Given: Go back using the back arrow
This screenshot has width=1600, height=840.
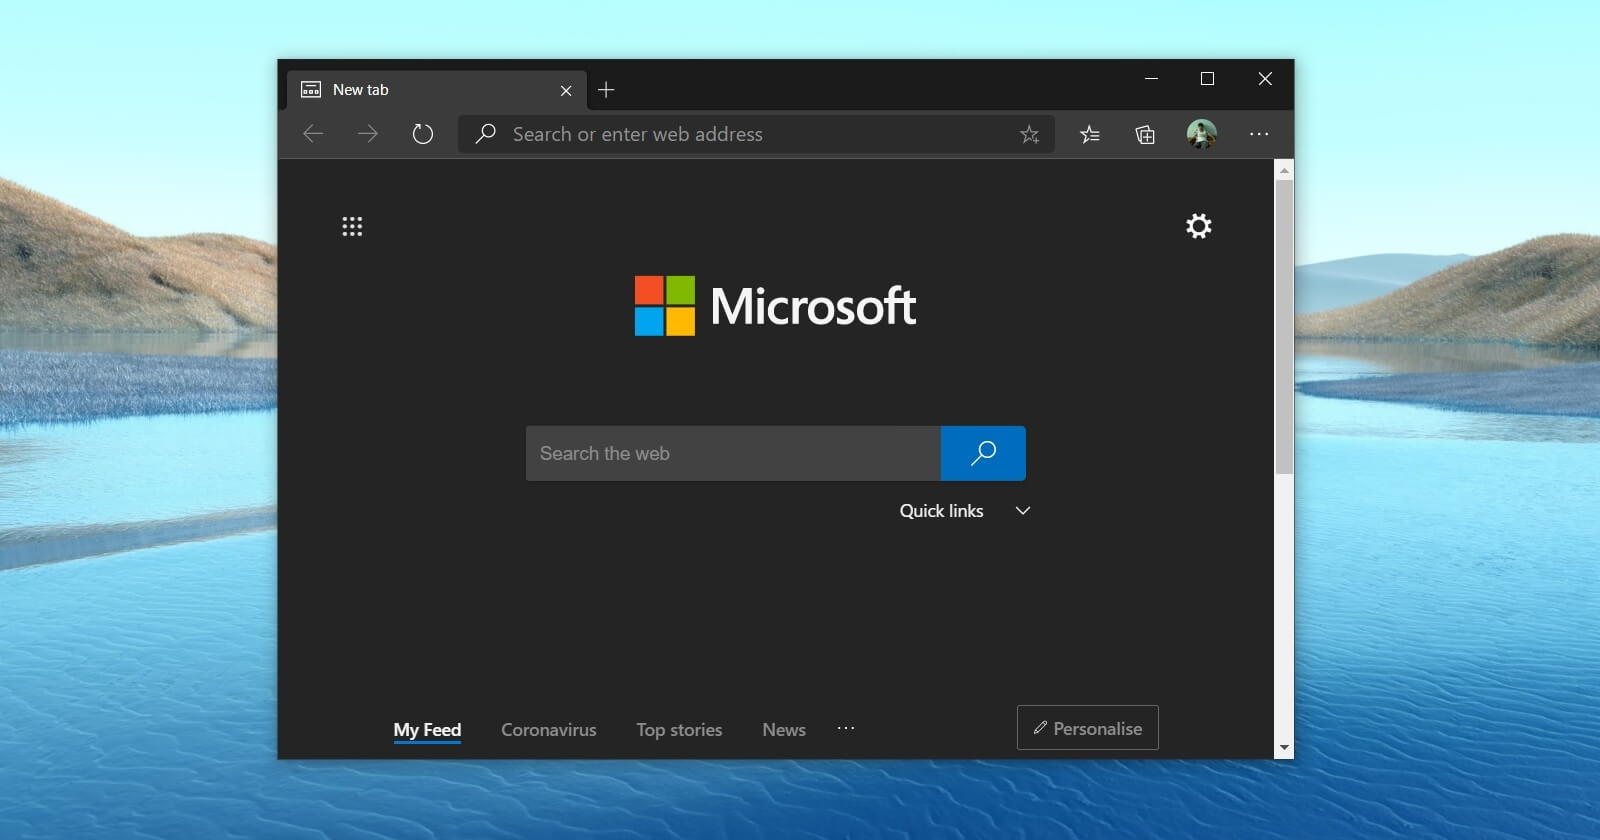Looking at the screenshot, I should pos(313,134).
